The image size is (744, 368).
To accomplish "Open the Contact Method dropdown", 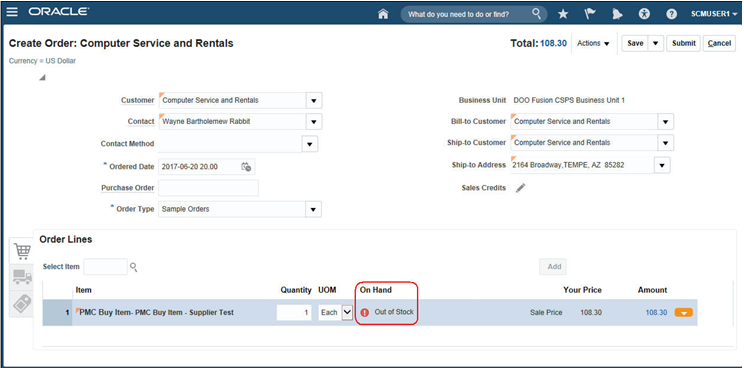I will coord(310,144).
